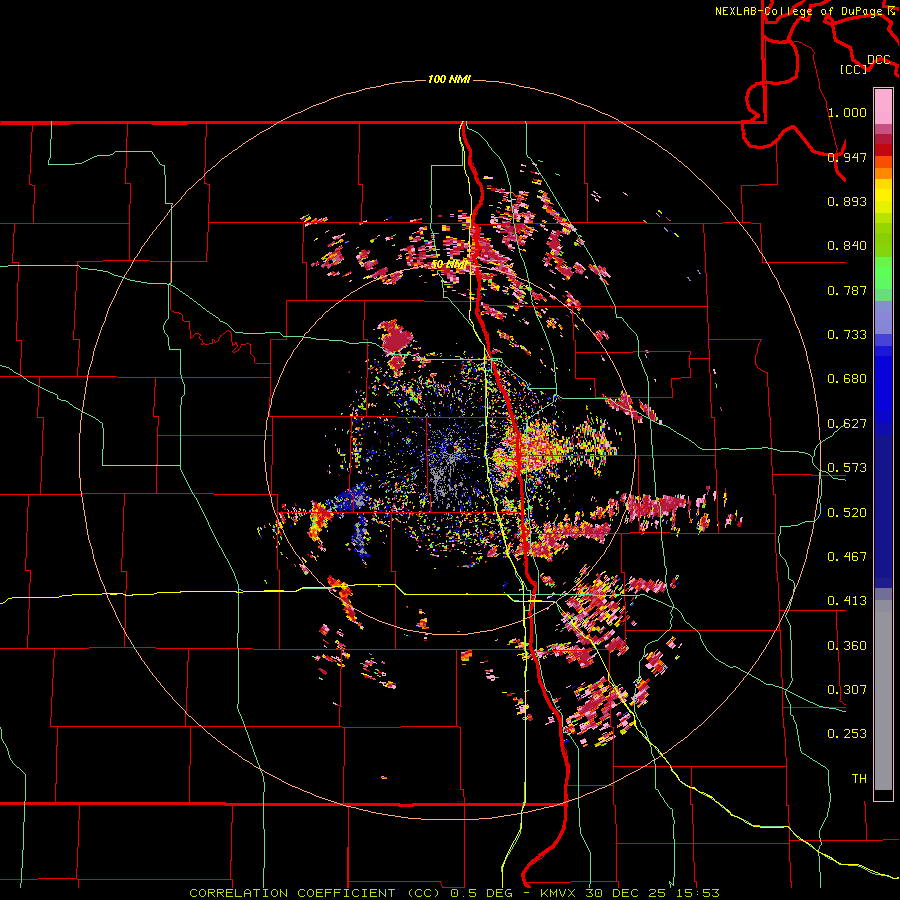
Task: Click the DCC label above the scale
Action: click(879, 59)
